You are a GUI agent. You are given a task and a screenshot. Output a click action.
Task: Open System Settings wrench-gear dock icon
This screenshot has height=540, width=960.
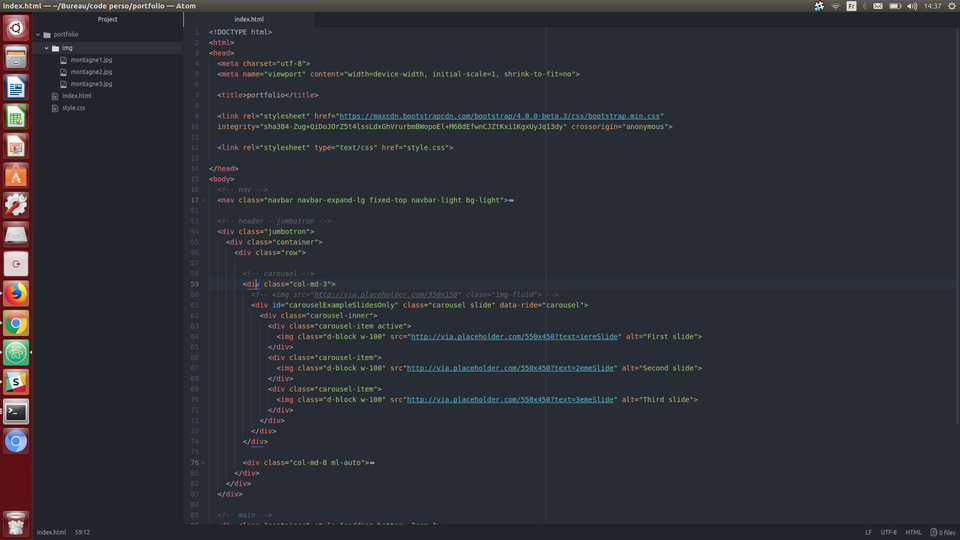click(x=16, y=205)
